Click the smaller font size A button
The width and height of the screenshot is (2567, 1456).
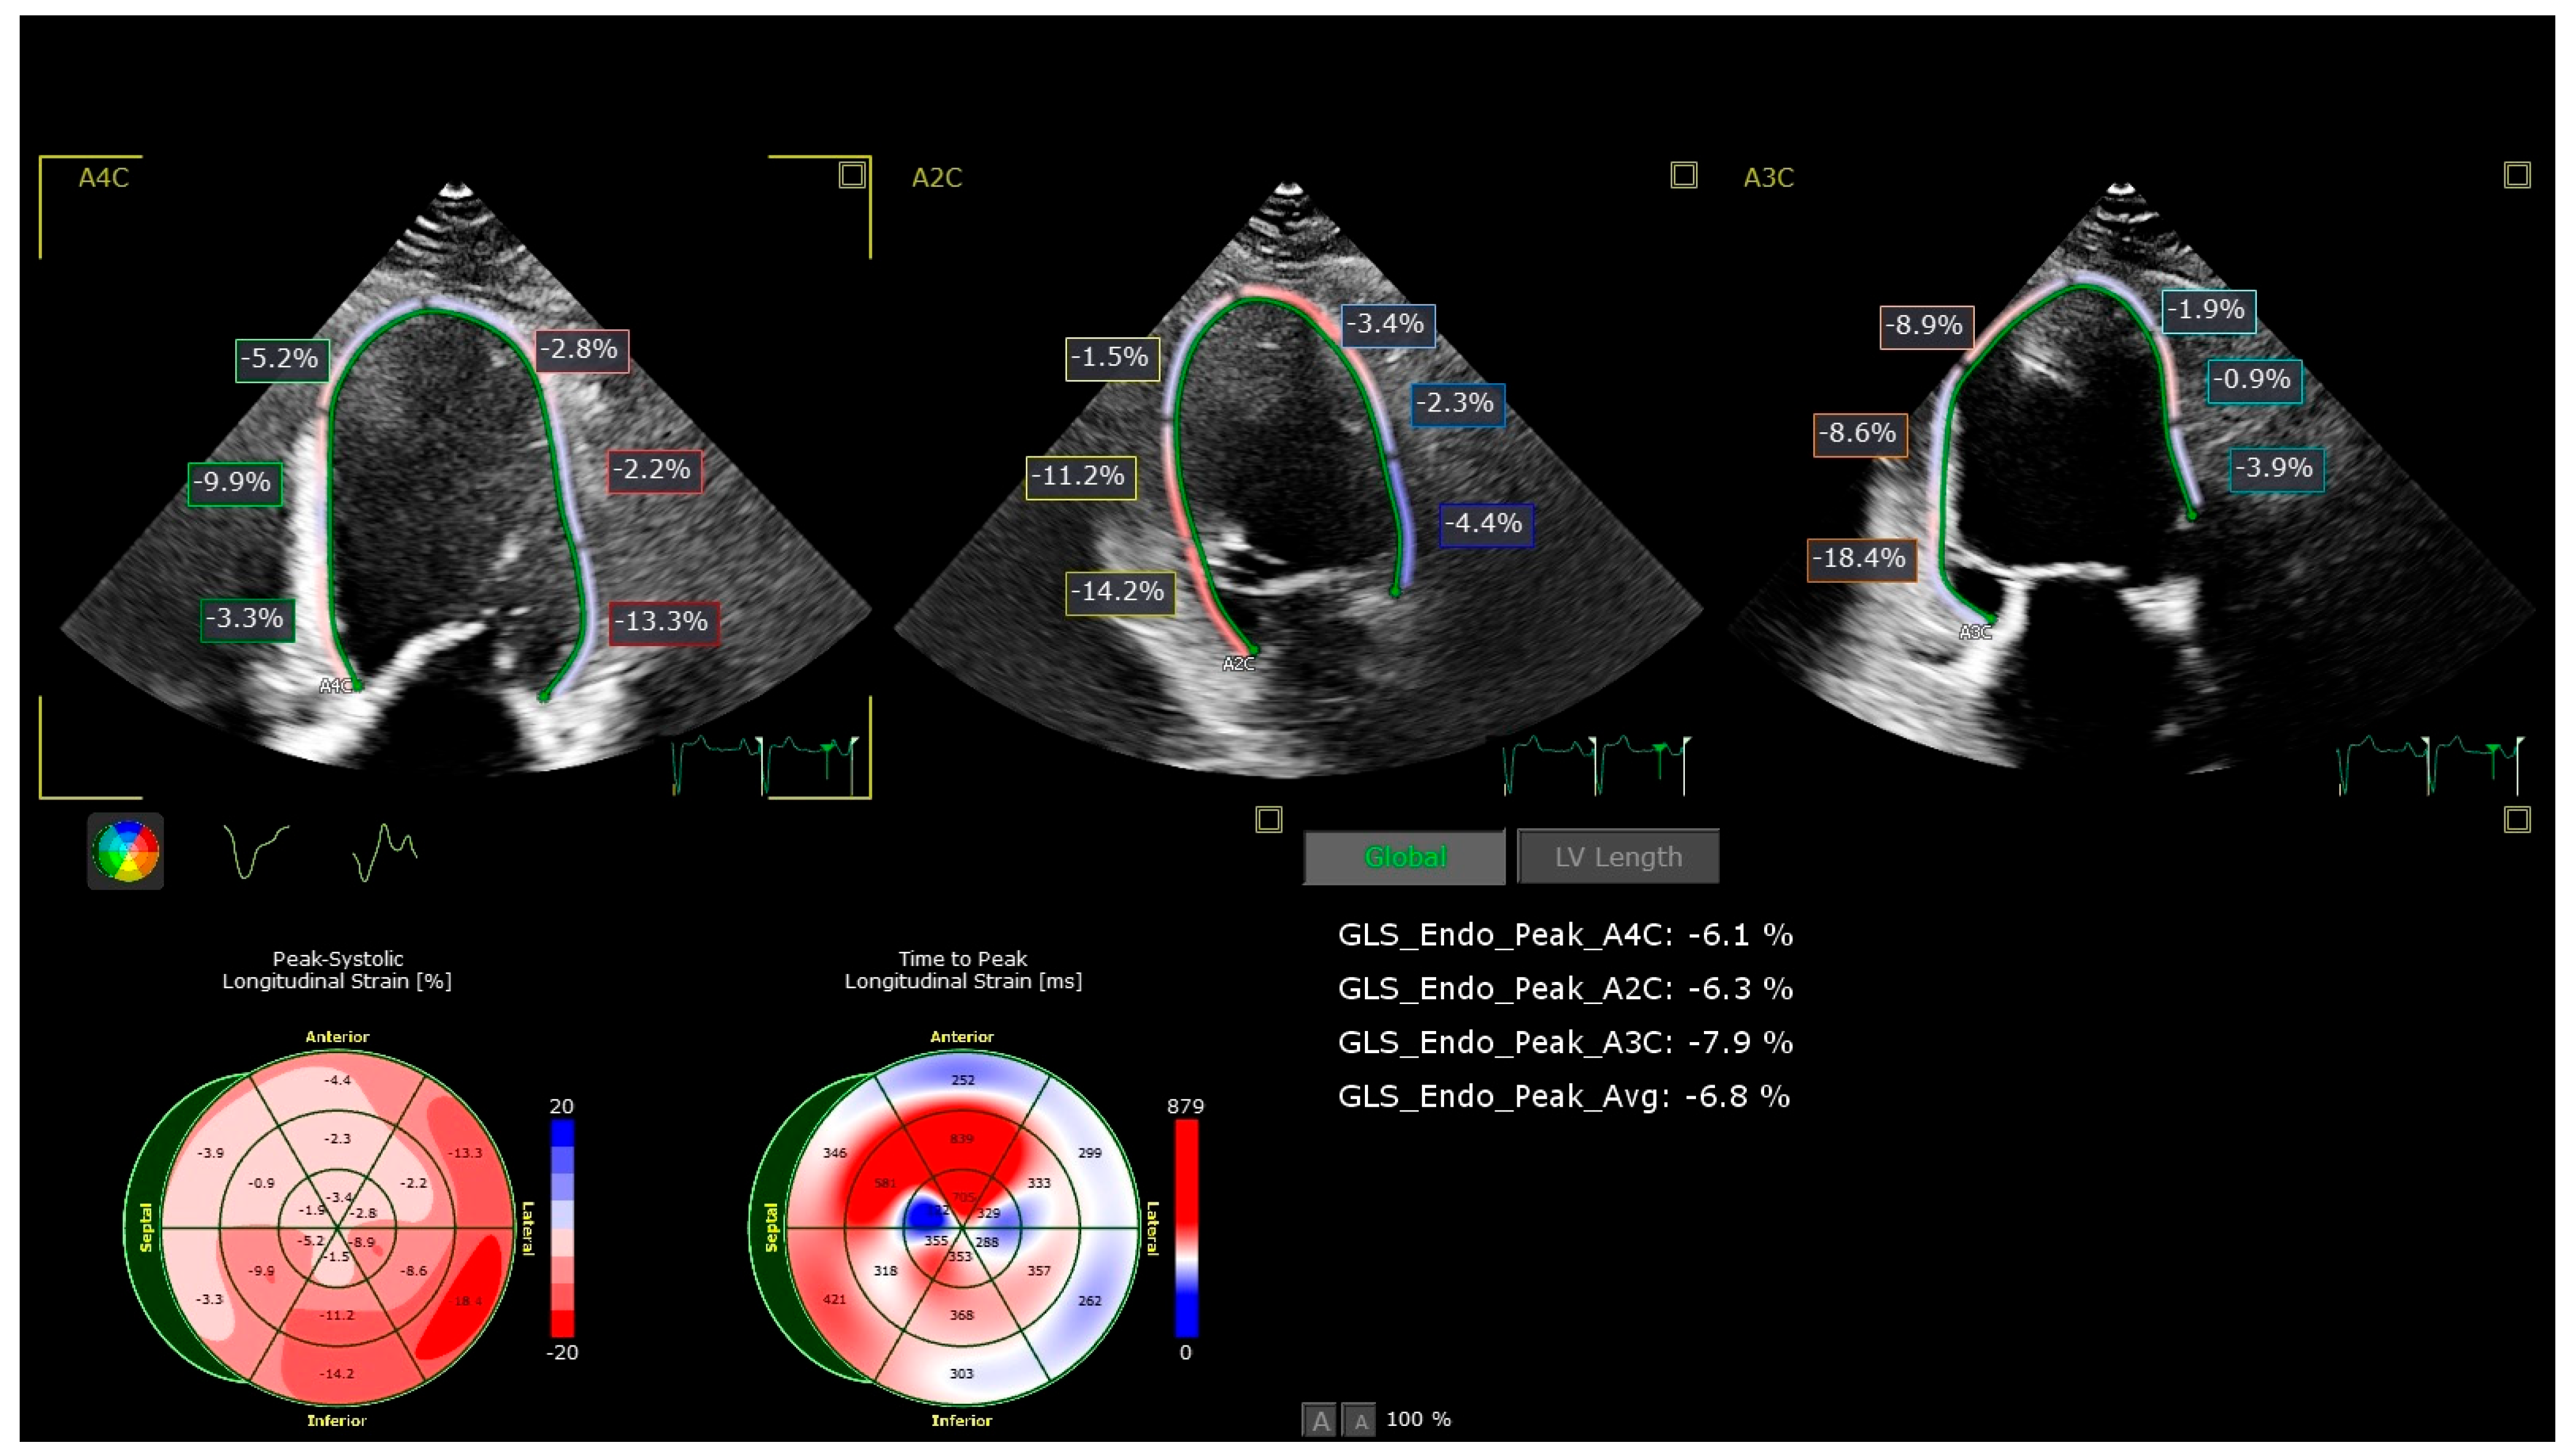(x=1360, y=1420)
